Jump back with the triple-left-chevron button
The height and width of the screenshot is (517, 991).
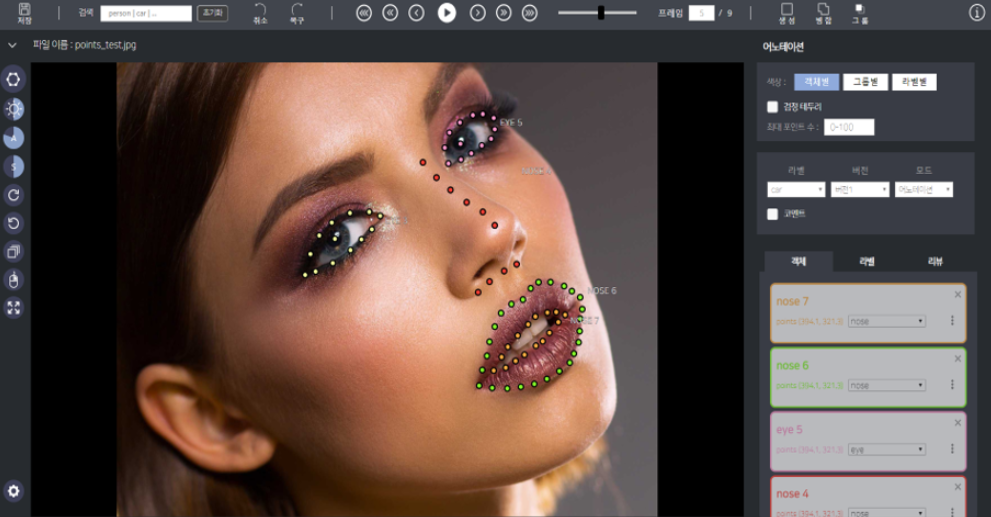point(364,13)
